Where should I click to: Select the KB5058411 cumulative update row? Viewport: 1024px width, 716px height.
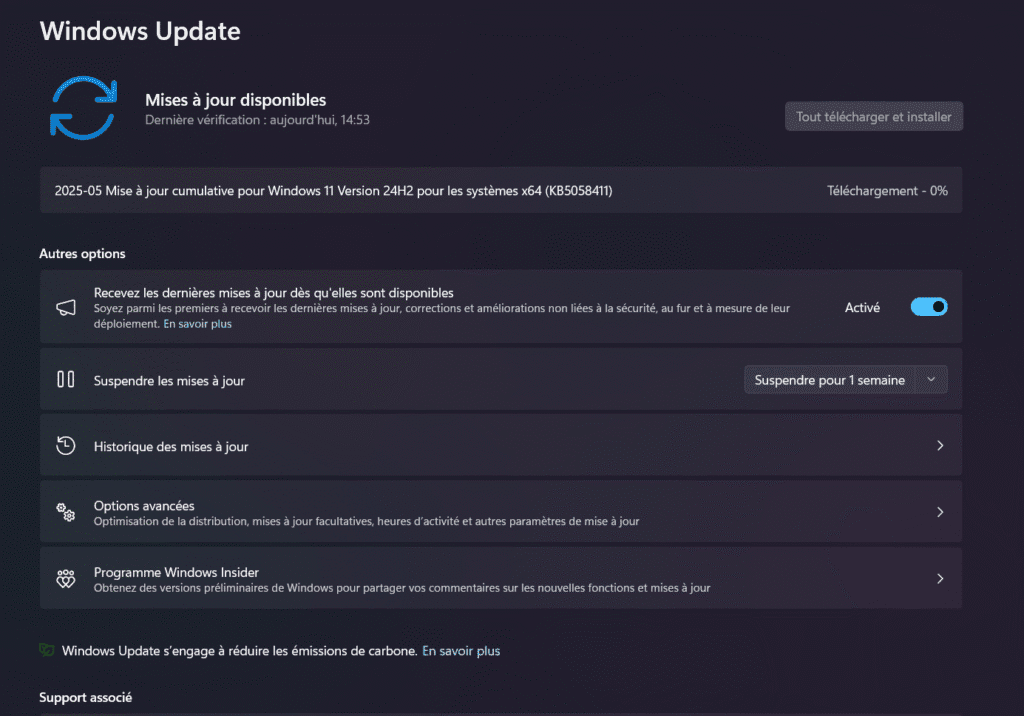pyautogui.click(x=501, y=190)
